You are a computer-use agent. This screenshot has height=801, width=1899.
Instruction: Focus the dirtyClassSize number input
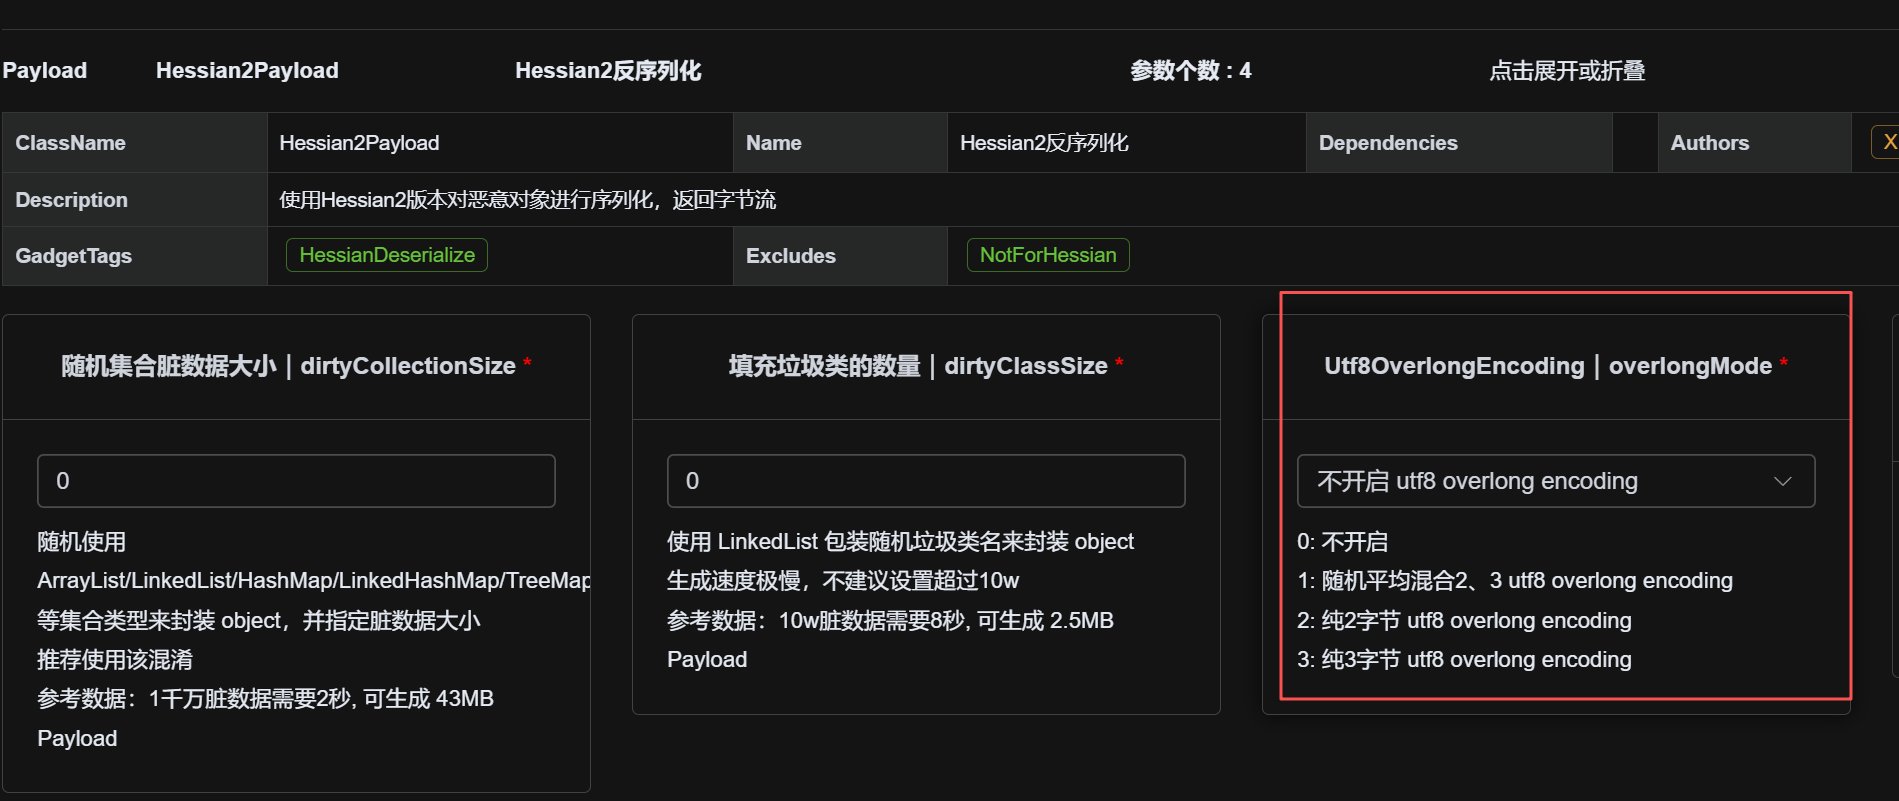click(925, 481)
